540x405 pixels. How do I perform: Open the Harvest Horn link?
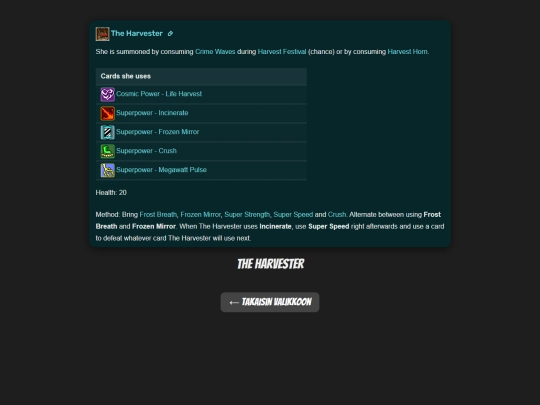(x=407, y=52)
